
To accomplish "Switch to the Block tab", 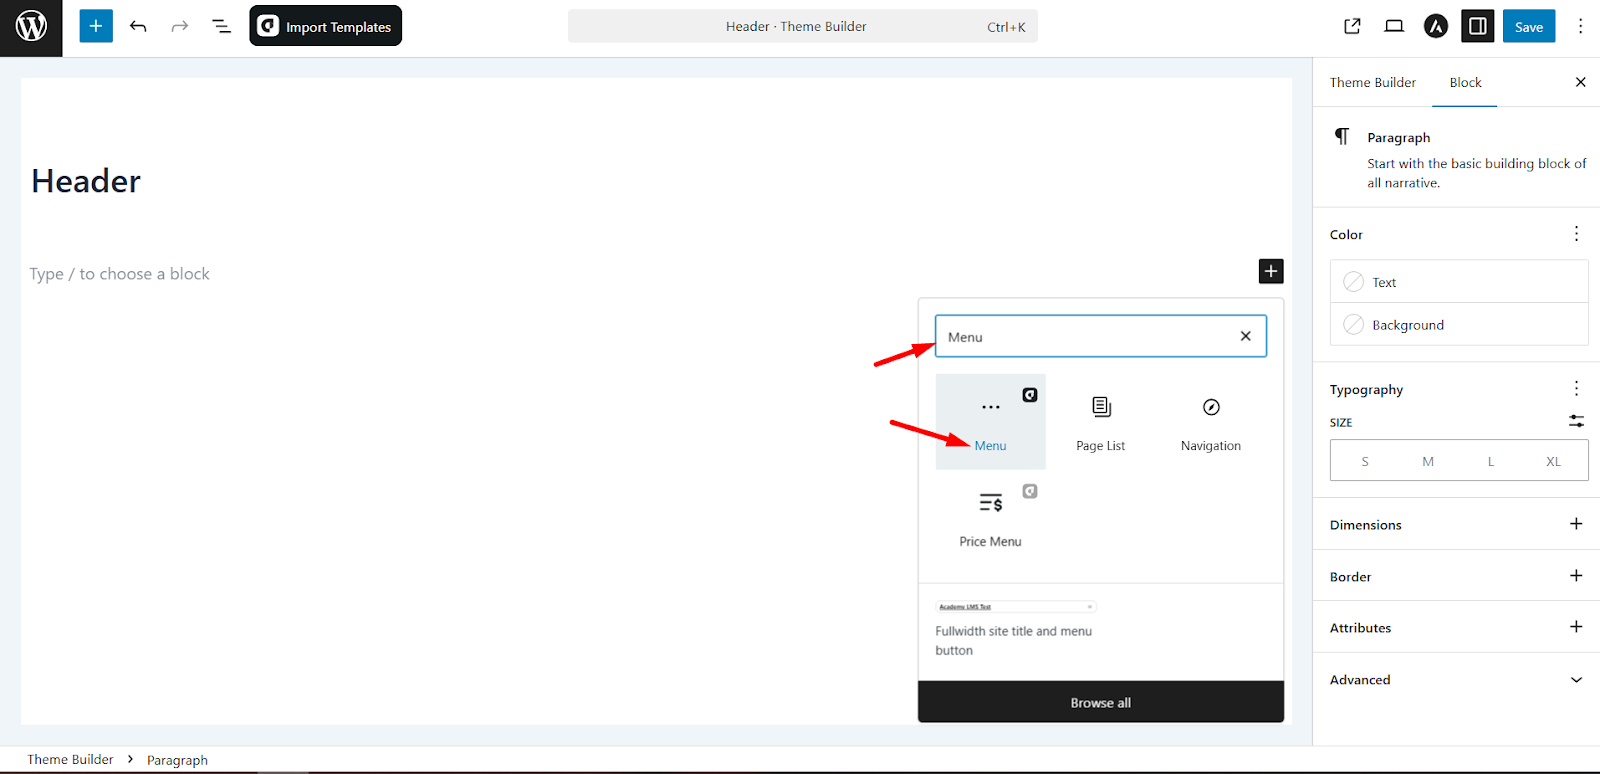I will 1465,82.
